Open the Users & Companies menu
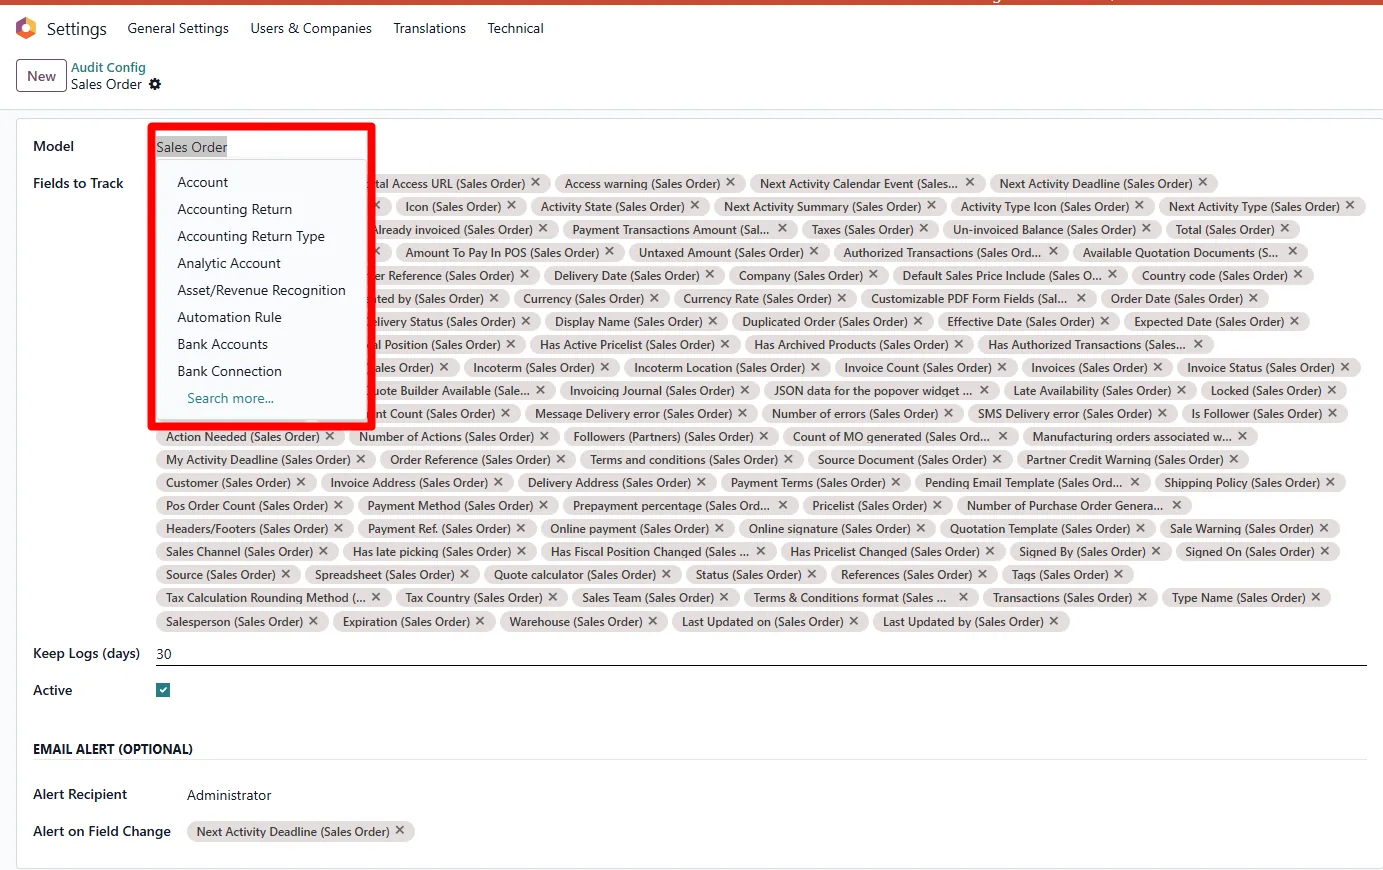This screenshot has height=870, width=1383. pos(311,28)
